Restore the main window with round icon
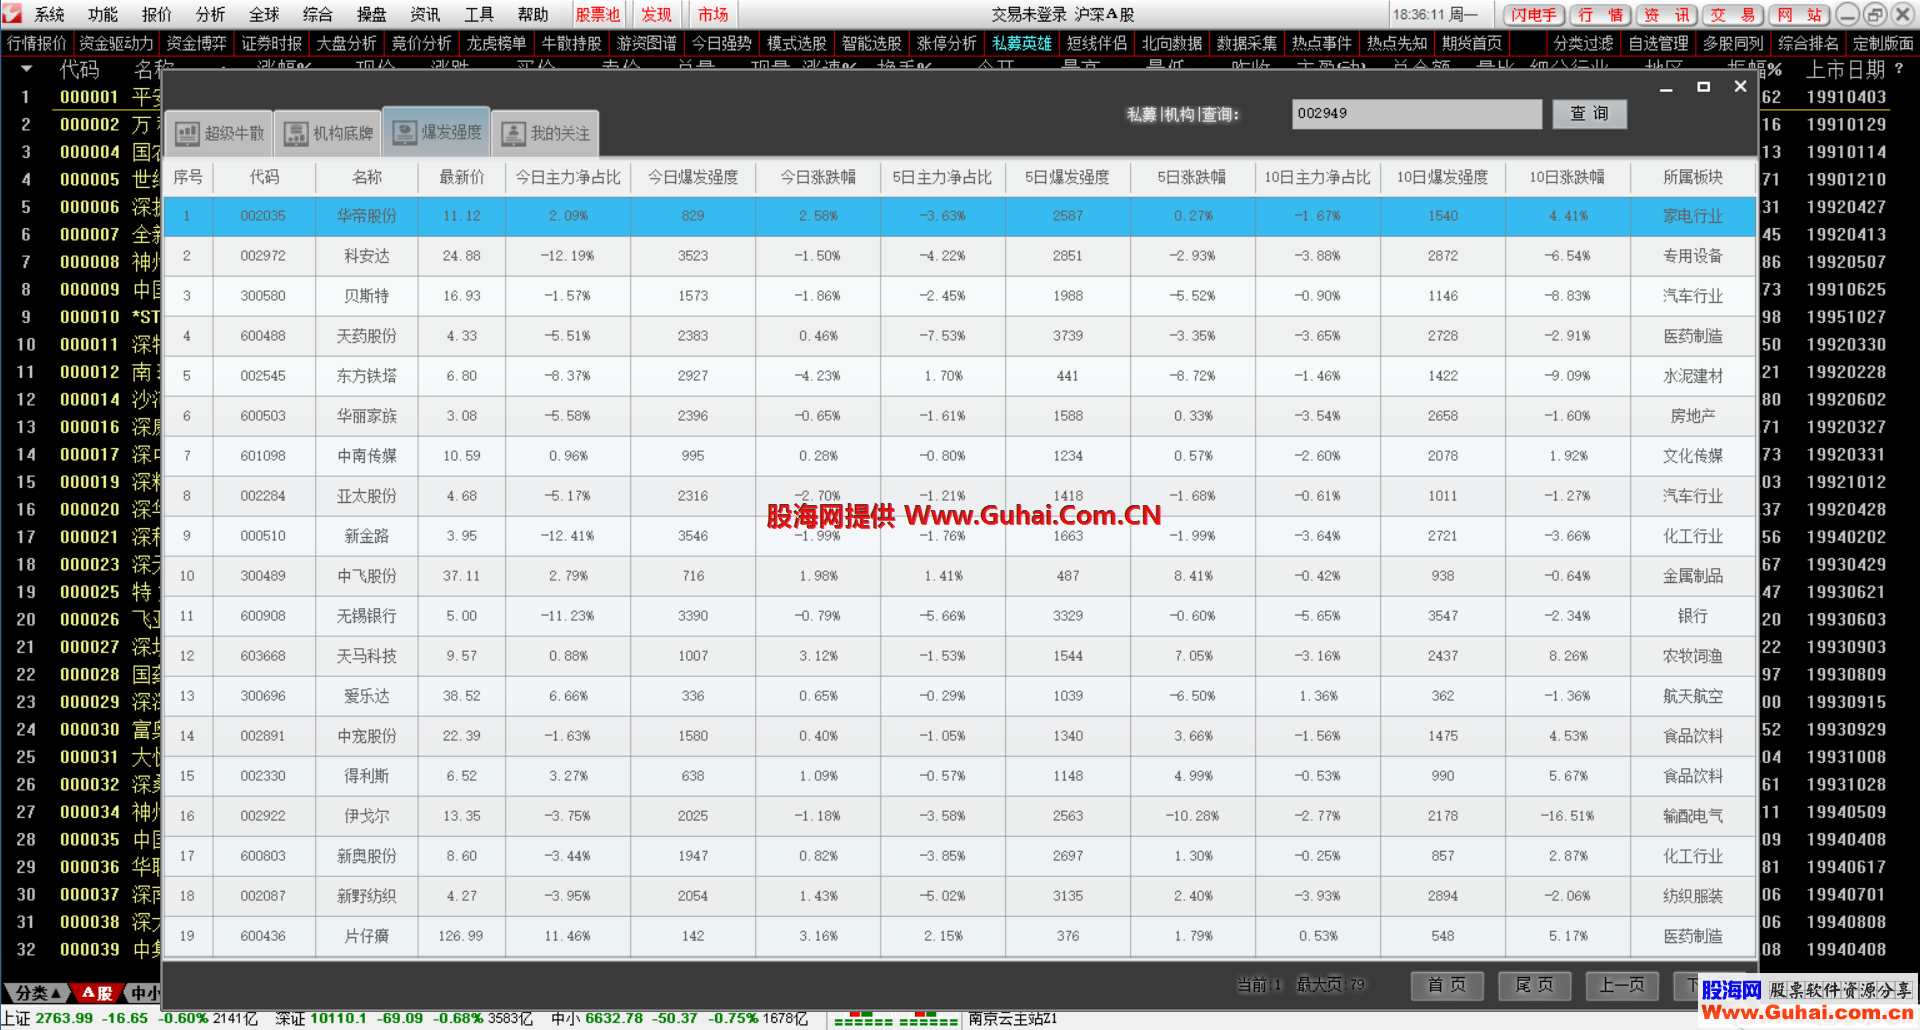Image resolution: width=1920 pixels, height=1030 pixels. pyautogui.click(x=1874, y=14)
